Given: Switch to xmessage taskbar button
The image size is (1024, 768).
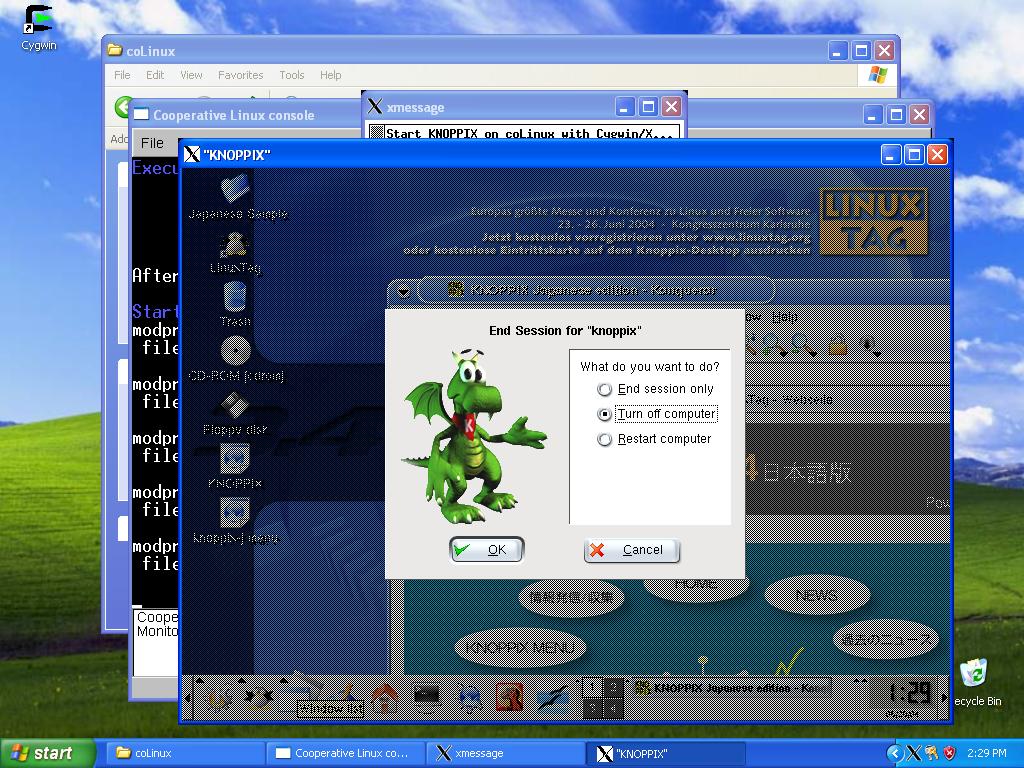Looking at the screenshot, I should click(x=505, y=753).
